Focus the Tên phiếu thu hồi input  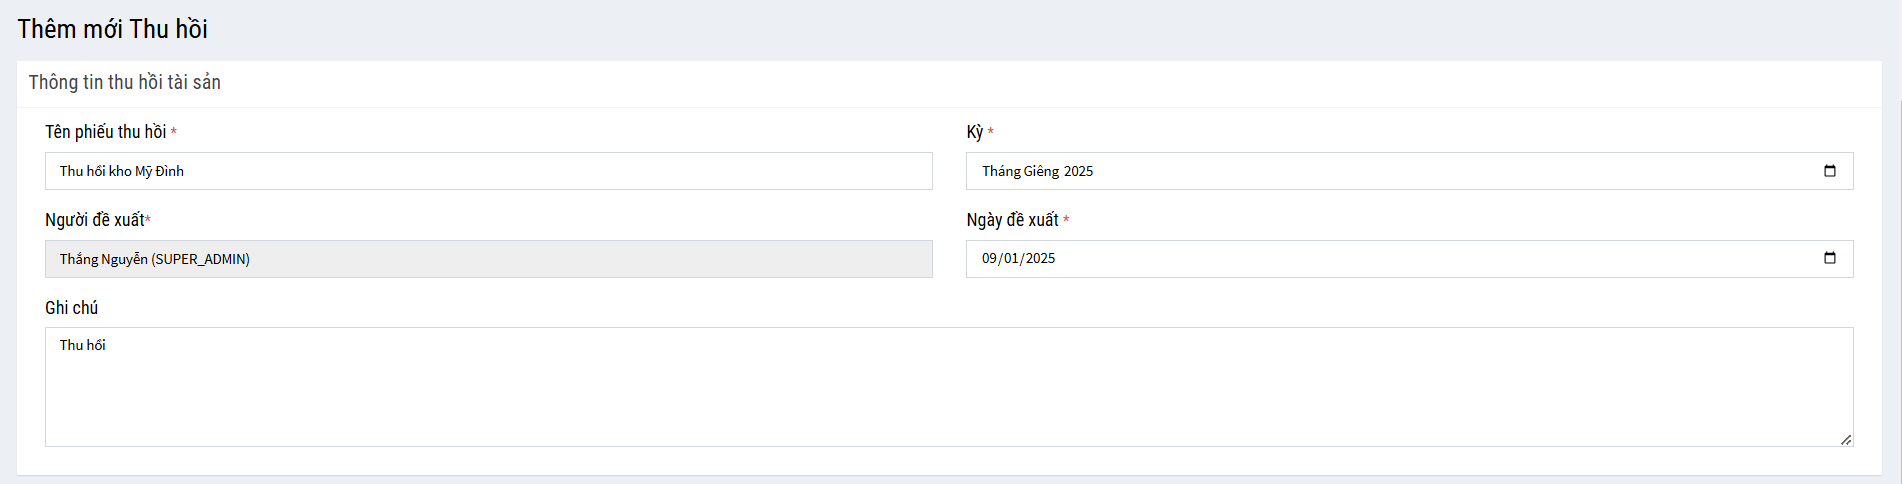click(x=488, y=171)
